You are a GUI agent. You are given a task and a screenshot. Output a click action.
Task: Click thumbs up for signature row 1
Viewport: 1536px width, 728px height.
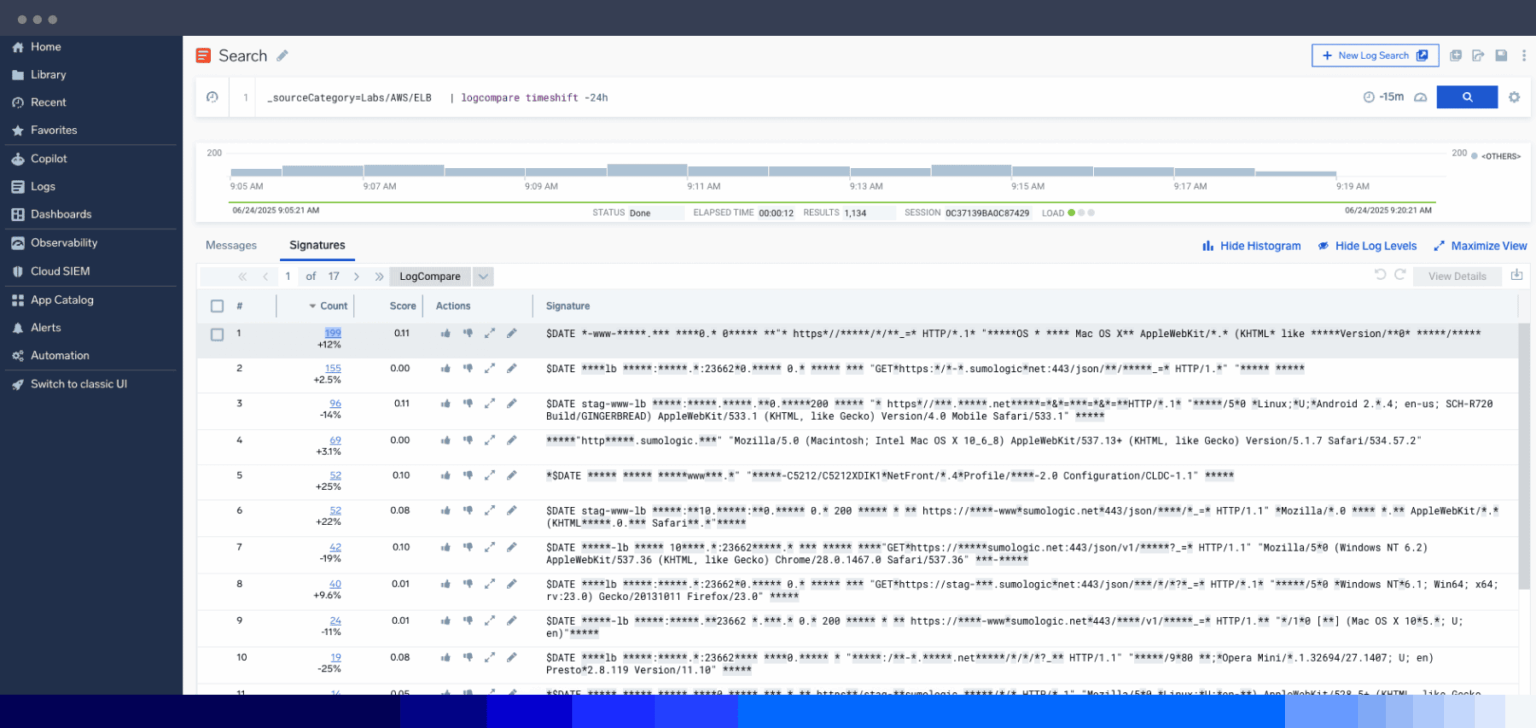[x=445, y=333]
